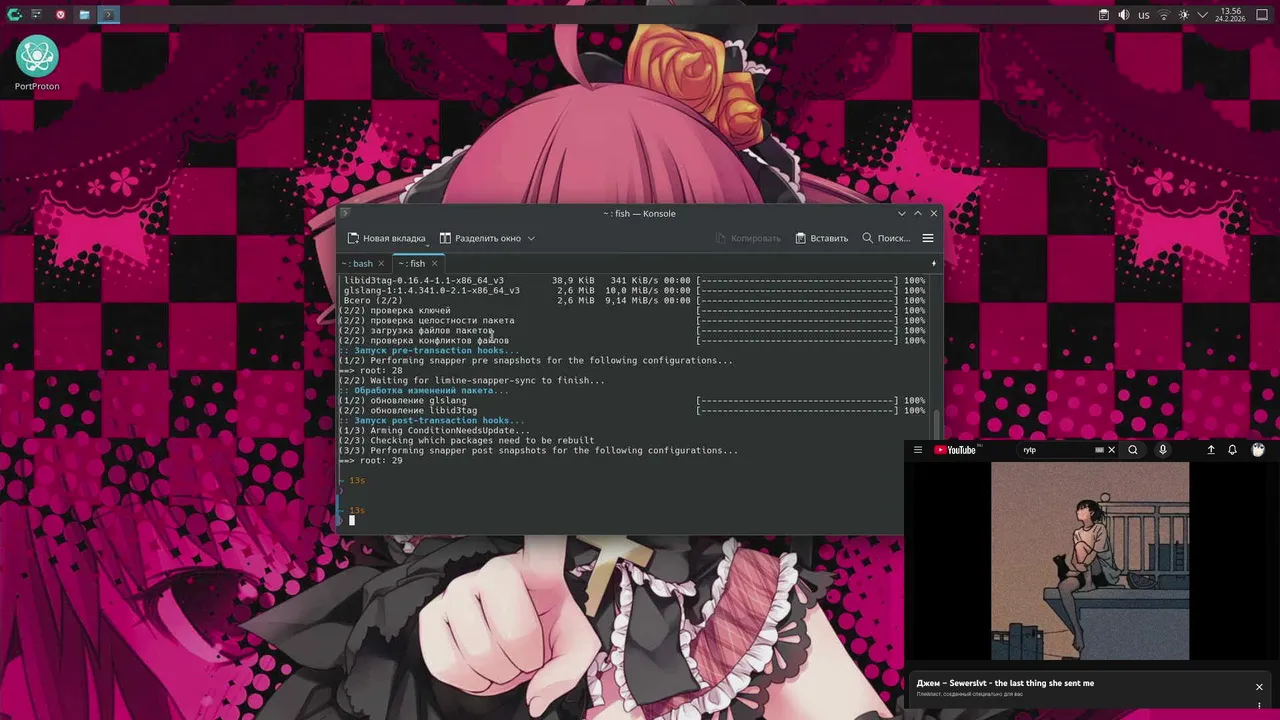1280x720 pixels.
Task: Open the file manager taskbar icon
Action: (84, 15)
